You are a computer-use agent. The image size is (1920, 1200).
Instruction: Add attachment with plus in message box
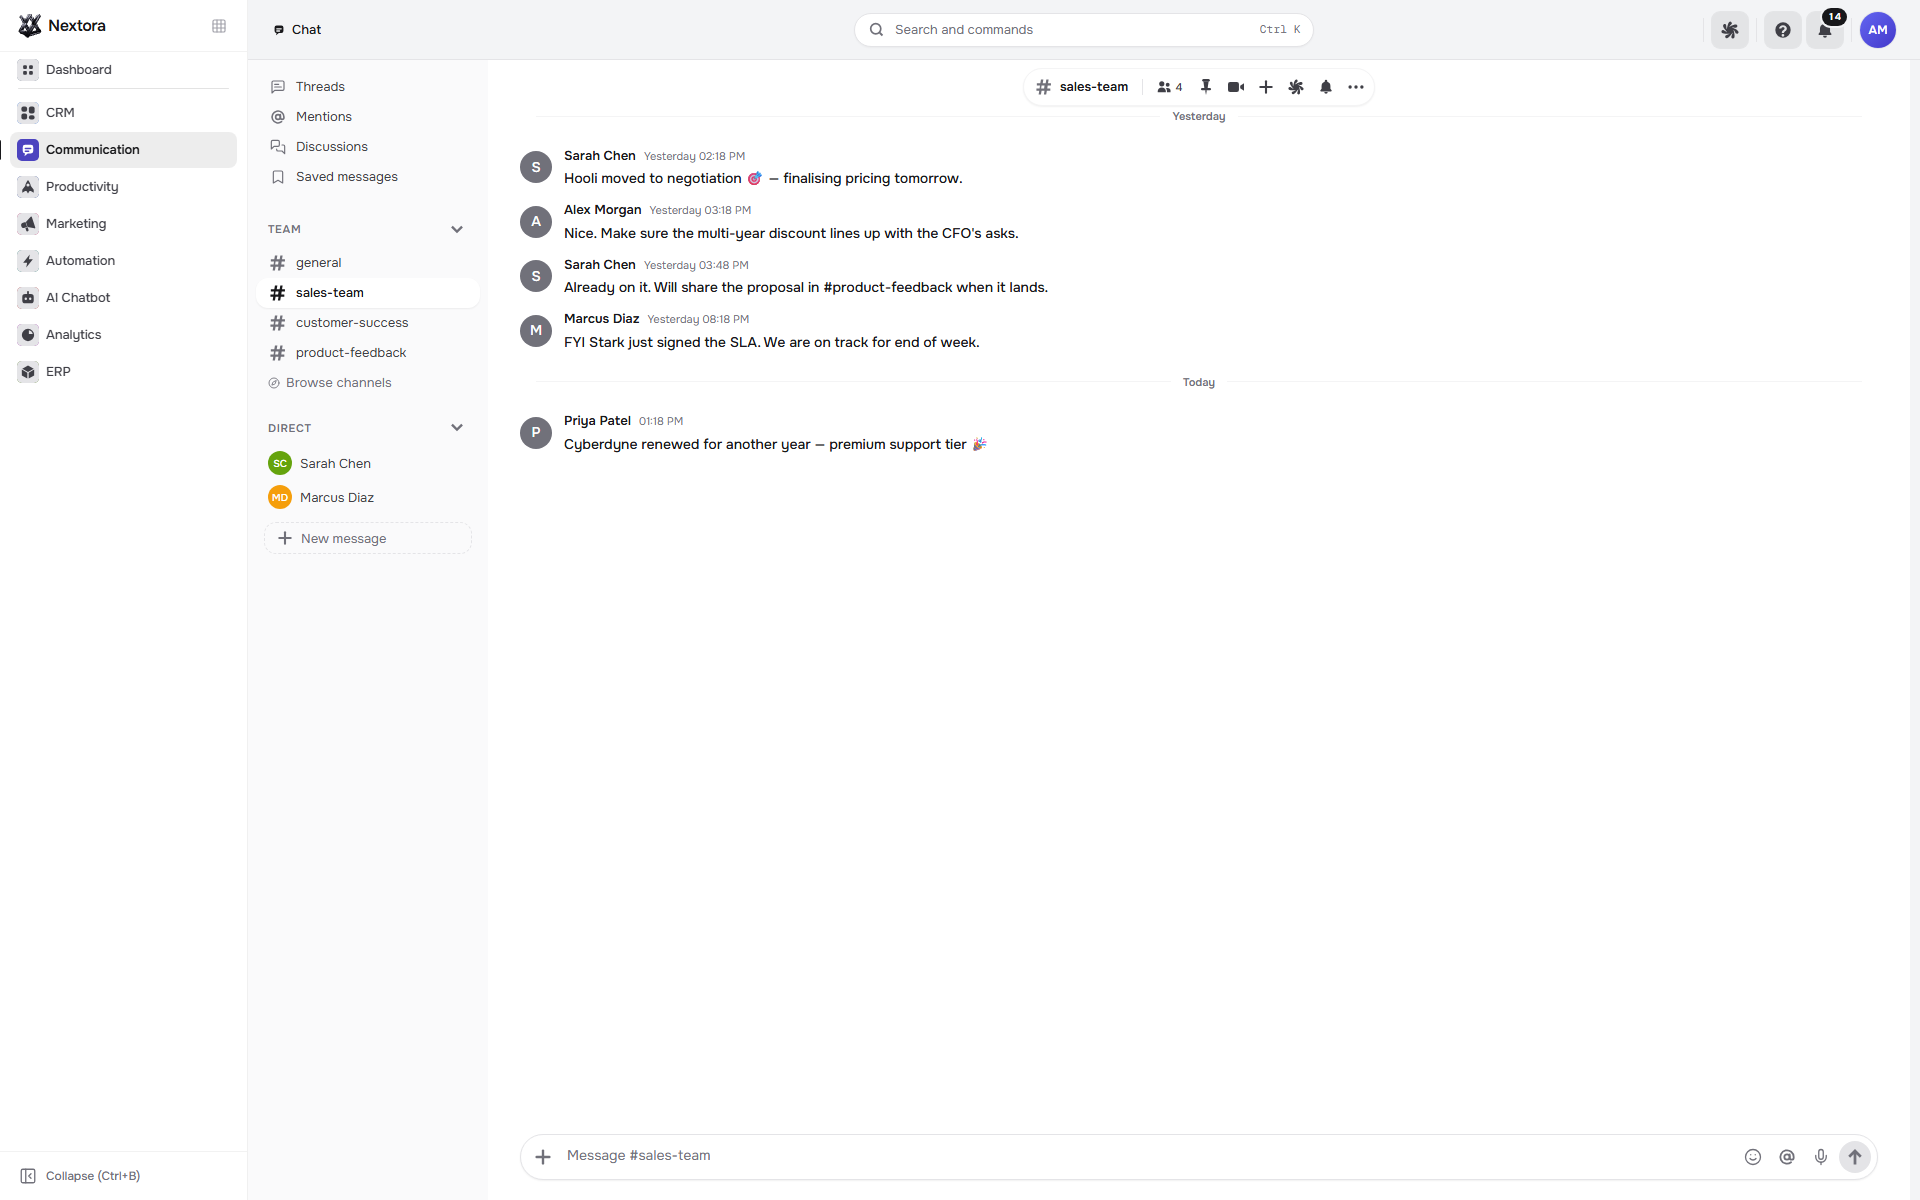point(543,1157)
